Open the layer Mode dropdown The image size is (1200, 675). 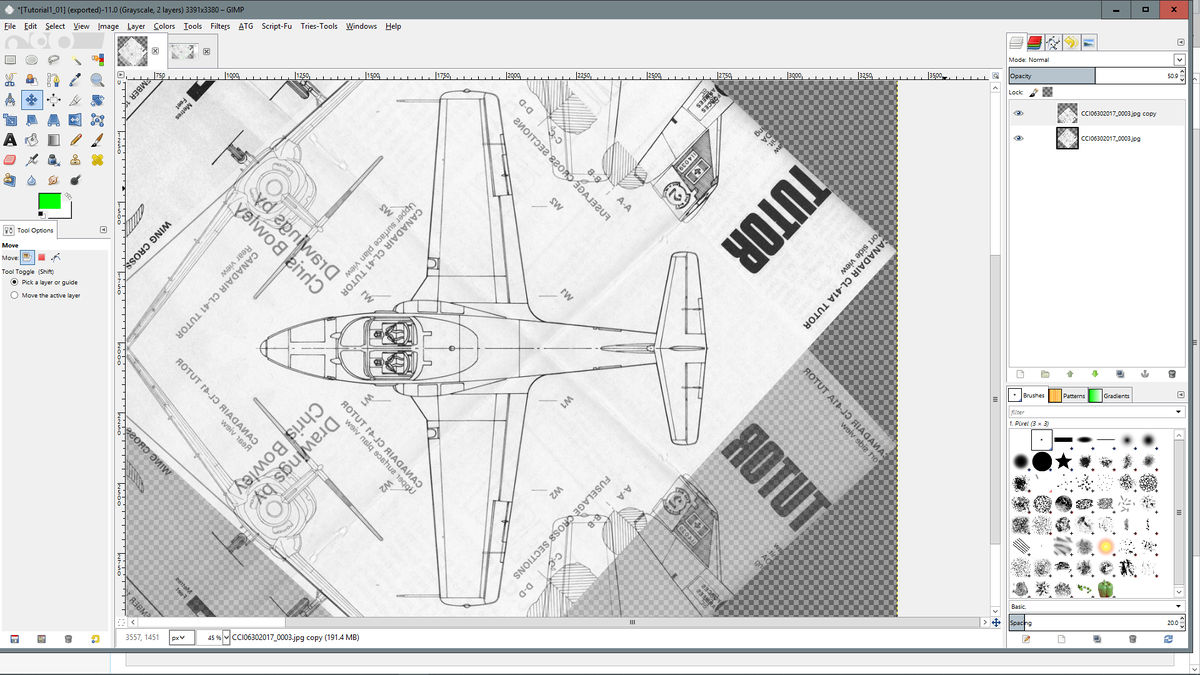tap(1180, 60)
